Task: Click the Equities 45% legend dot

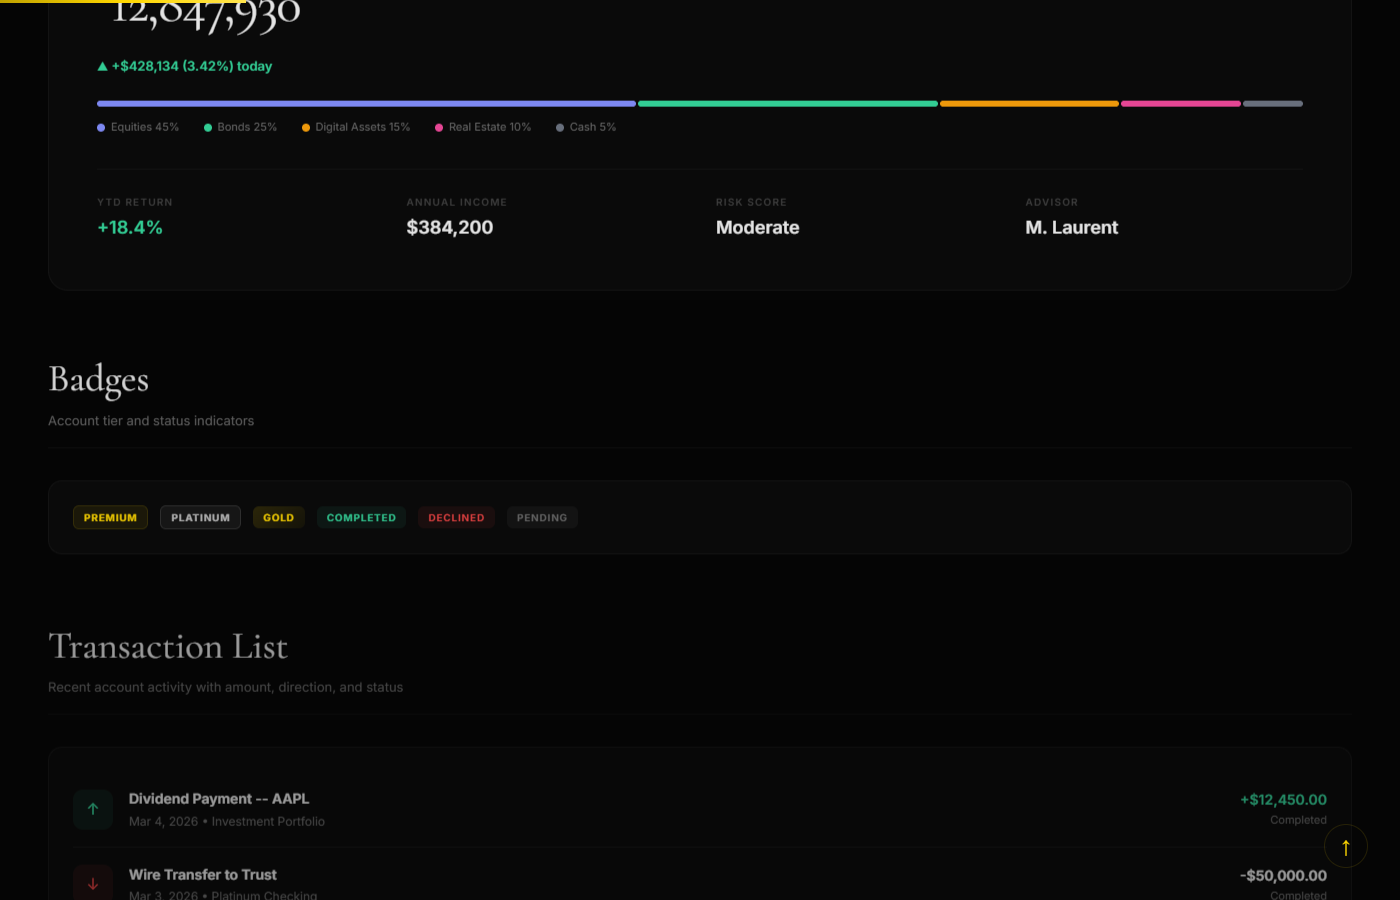Action: 101,128
